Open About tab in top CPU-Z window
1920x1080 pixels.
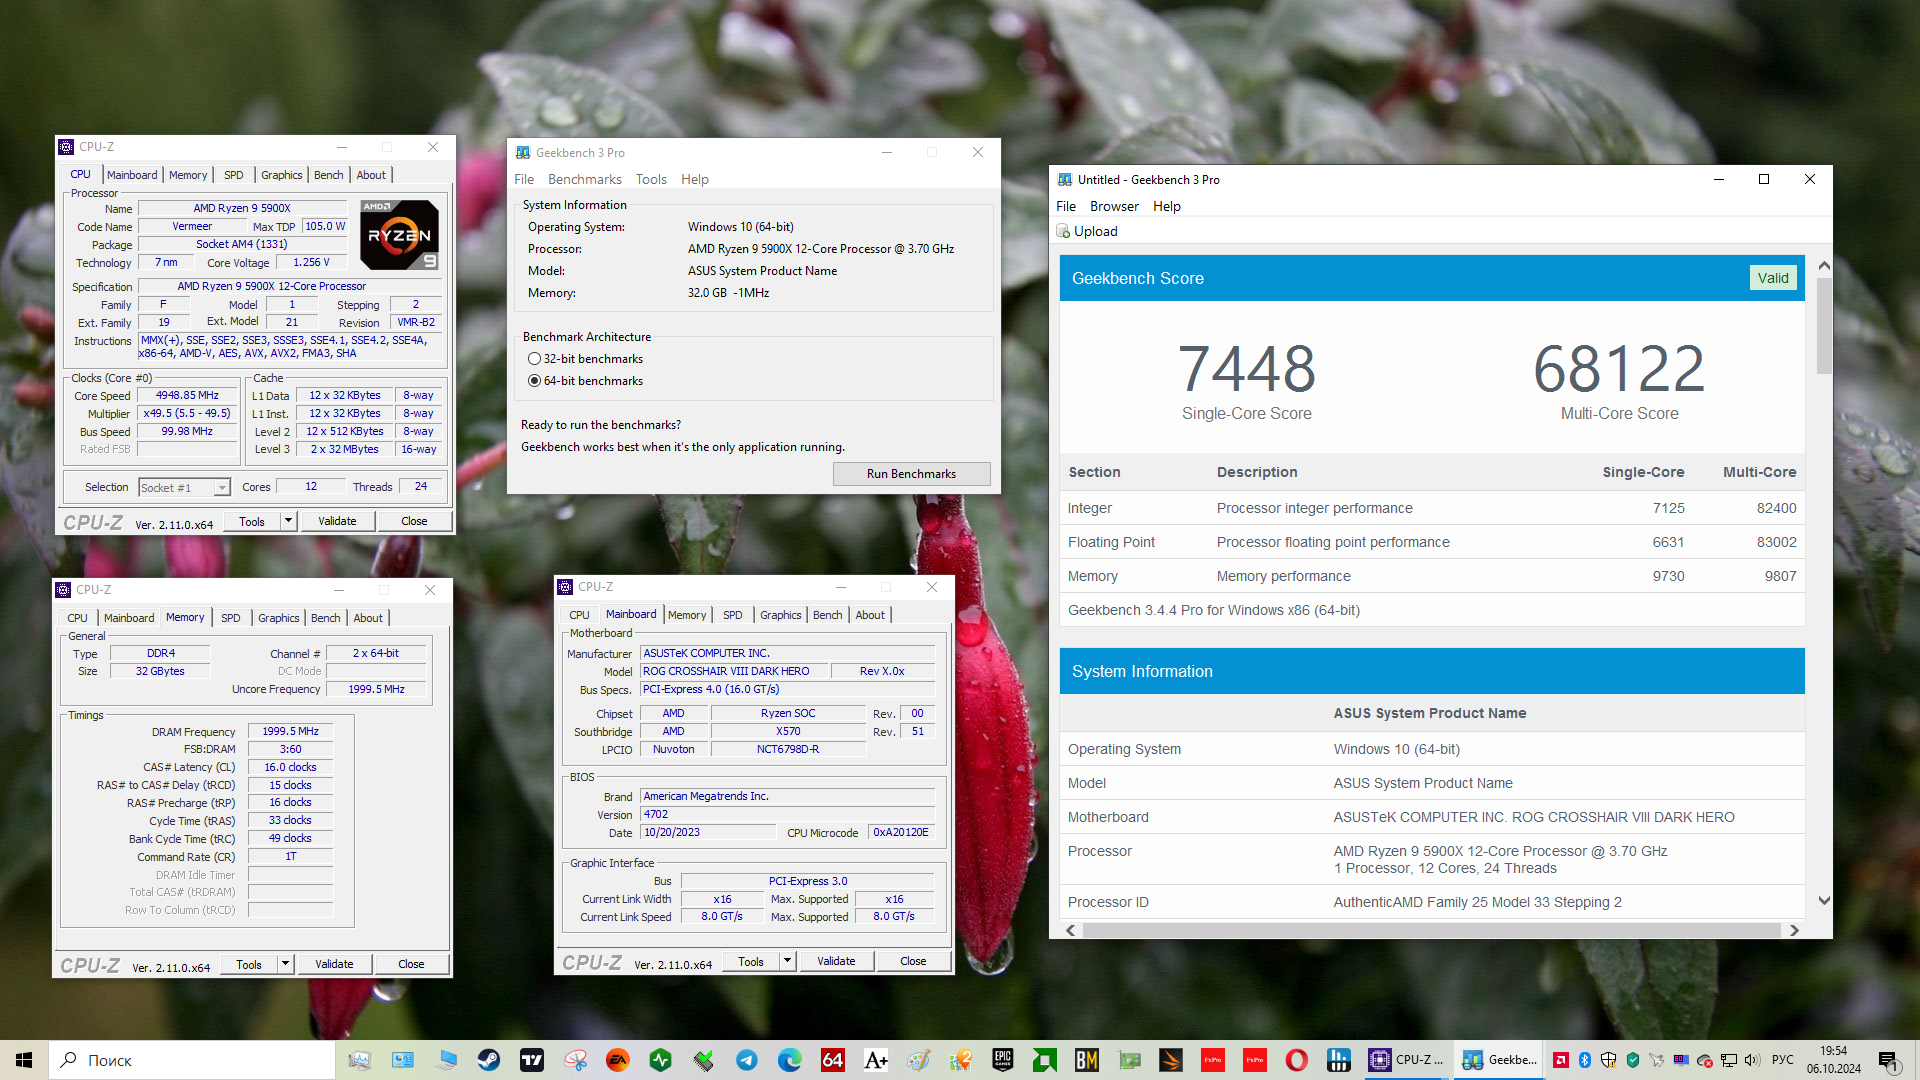point(371,175)
